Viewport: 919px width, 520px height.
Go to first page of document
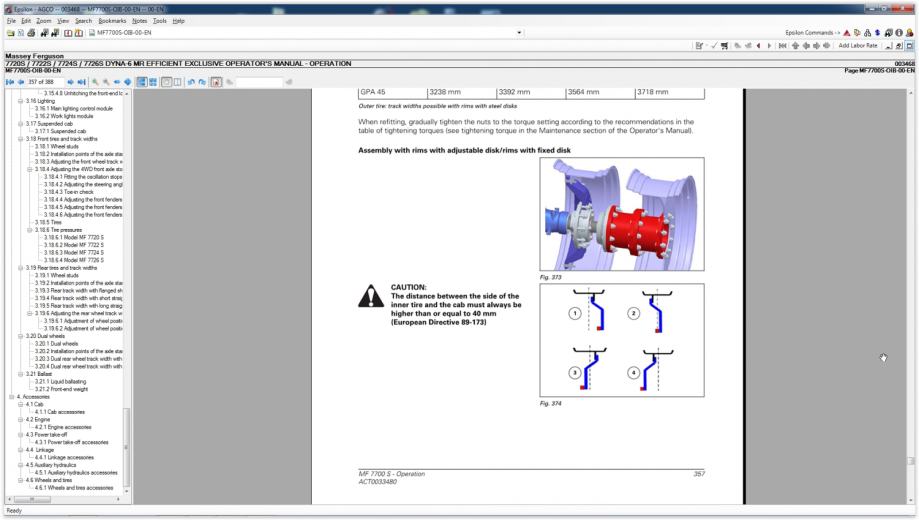tap(10, 82)
